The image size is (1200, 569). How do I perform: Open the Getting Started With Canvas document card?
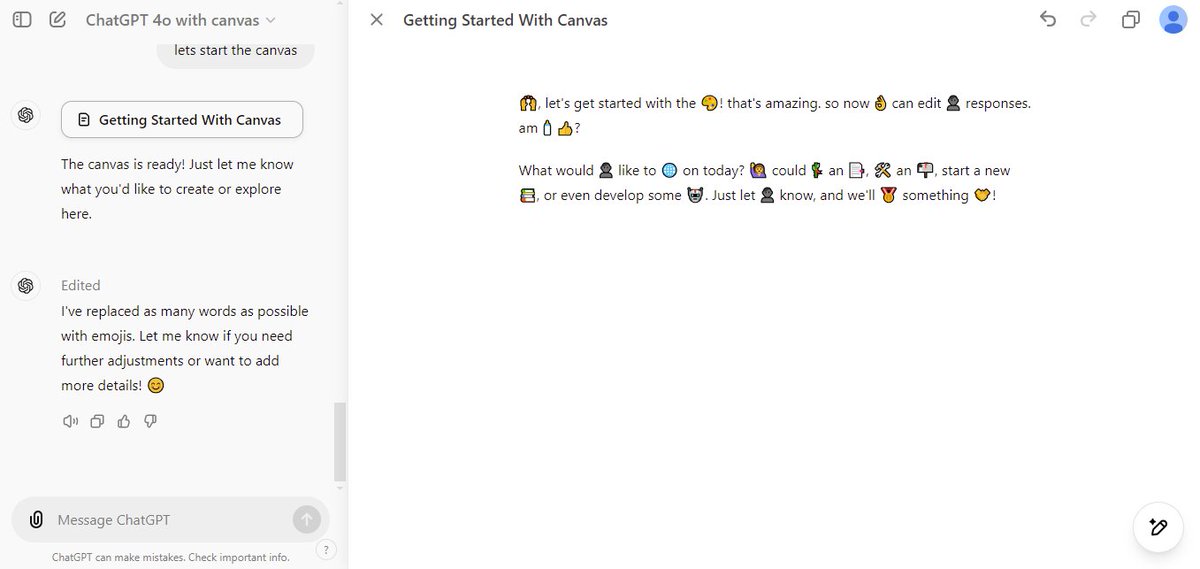[x=182, y=120]
